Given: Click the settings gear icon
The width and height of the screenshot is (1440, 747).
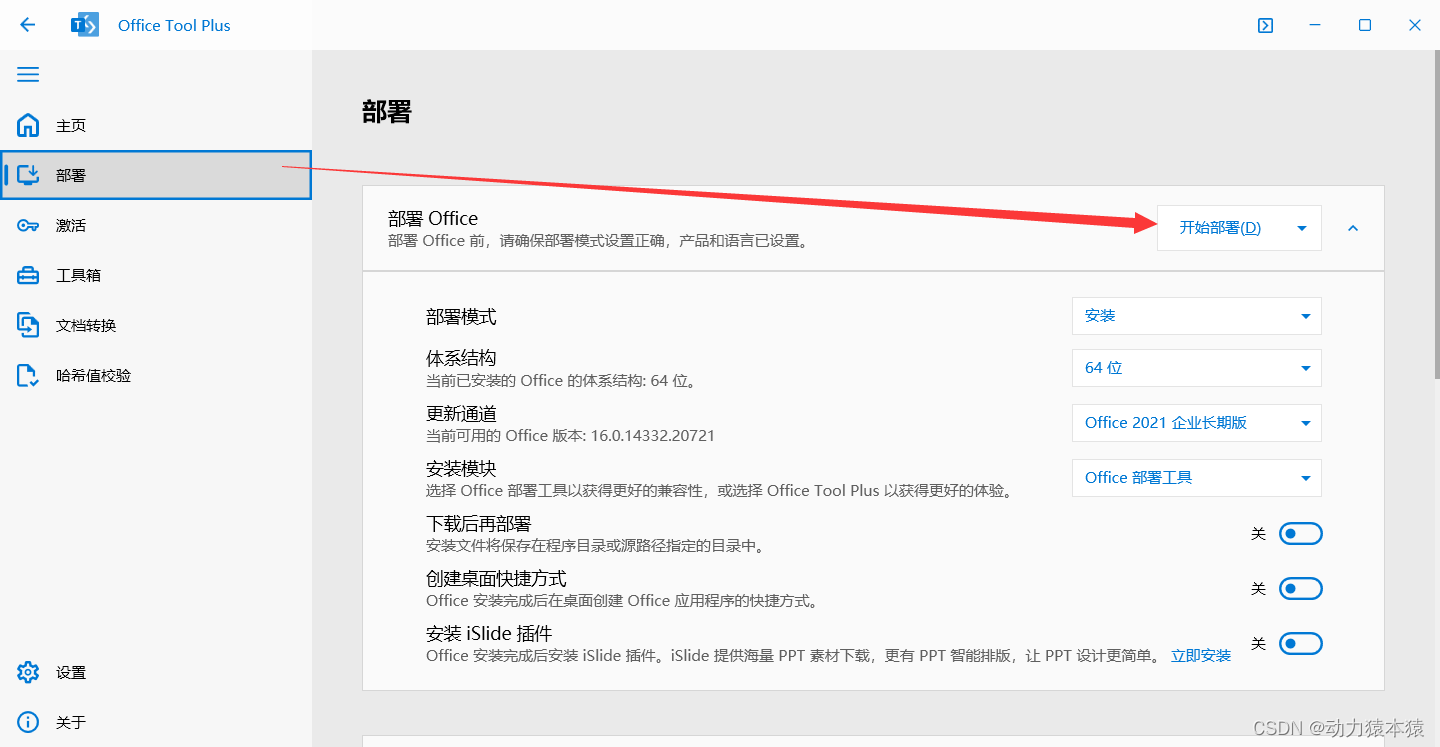Looking at the screenshot, I should [28, 672].
